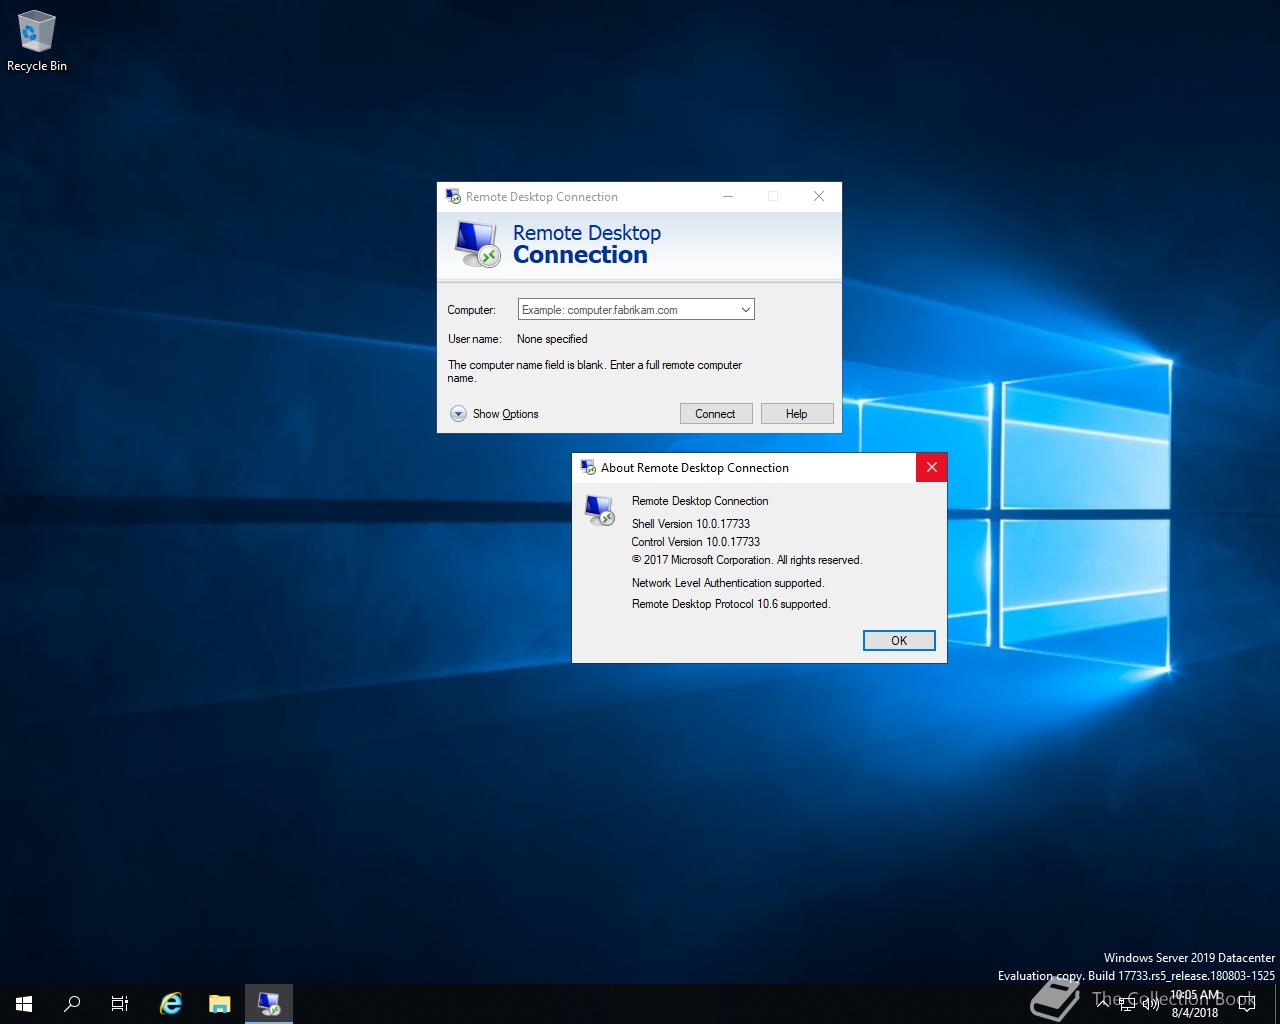
Task: Click the 'Computer:' label
Action: coord(472,310)
